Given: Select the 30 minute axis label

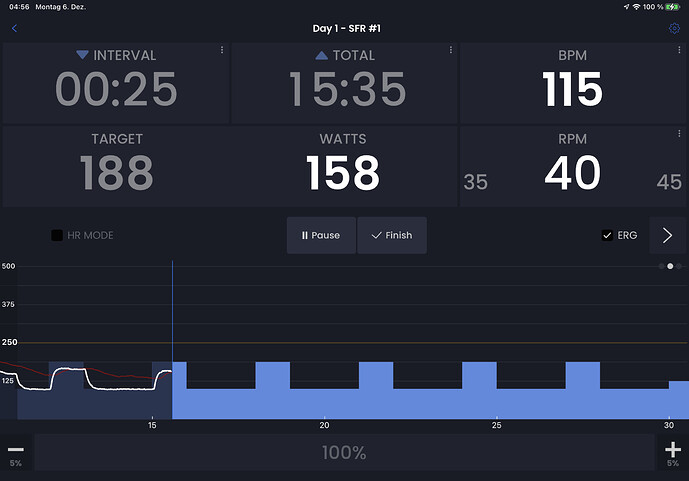Looking at the screenshot, I should coord(669,425).
